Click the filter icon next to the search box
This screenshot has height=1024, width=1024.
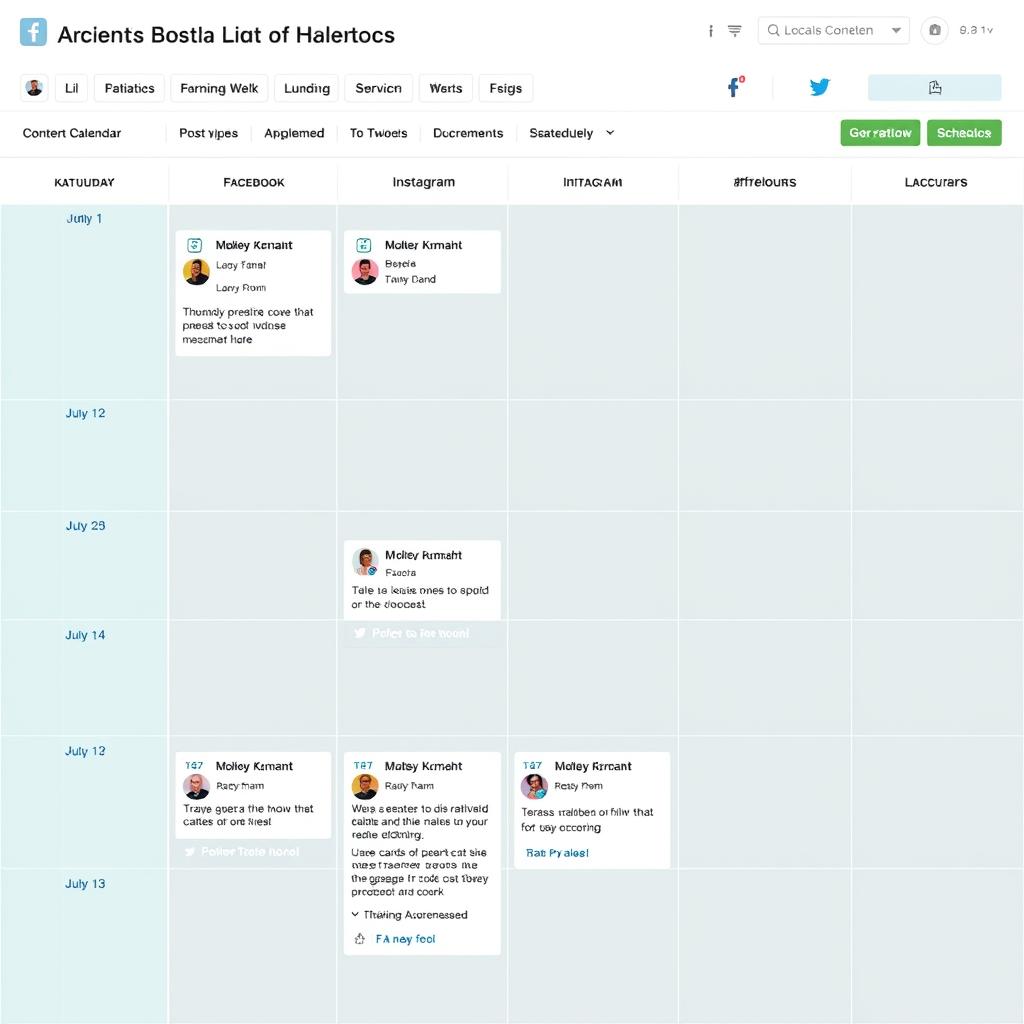[x=735, y=30]
